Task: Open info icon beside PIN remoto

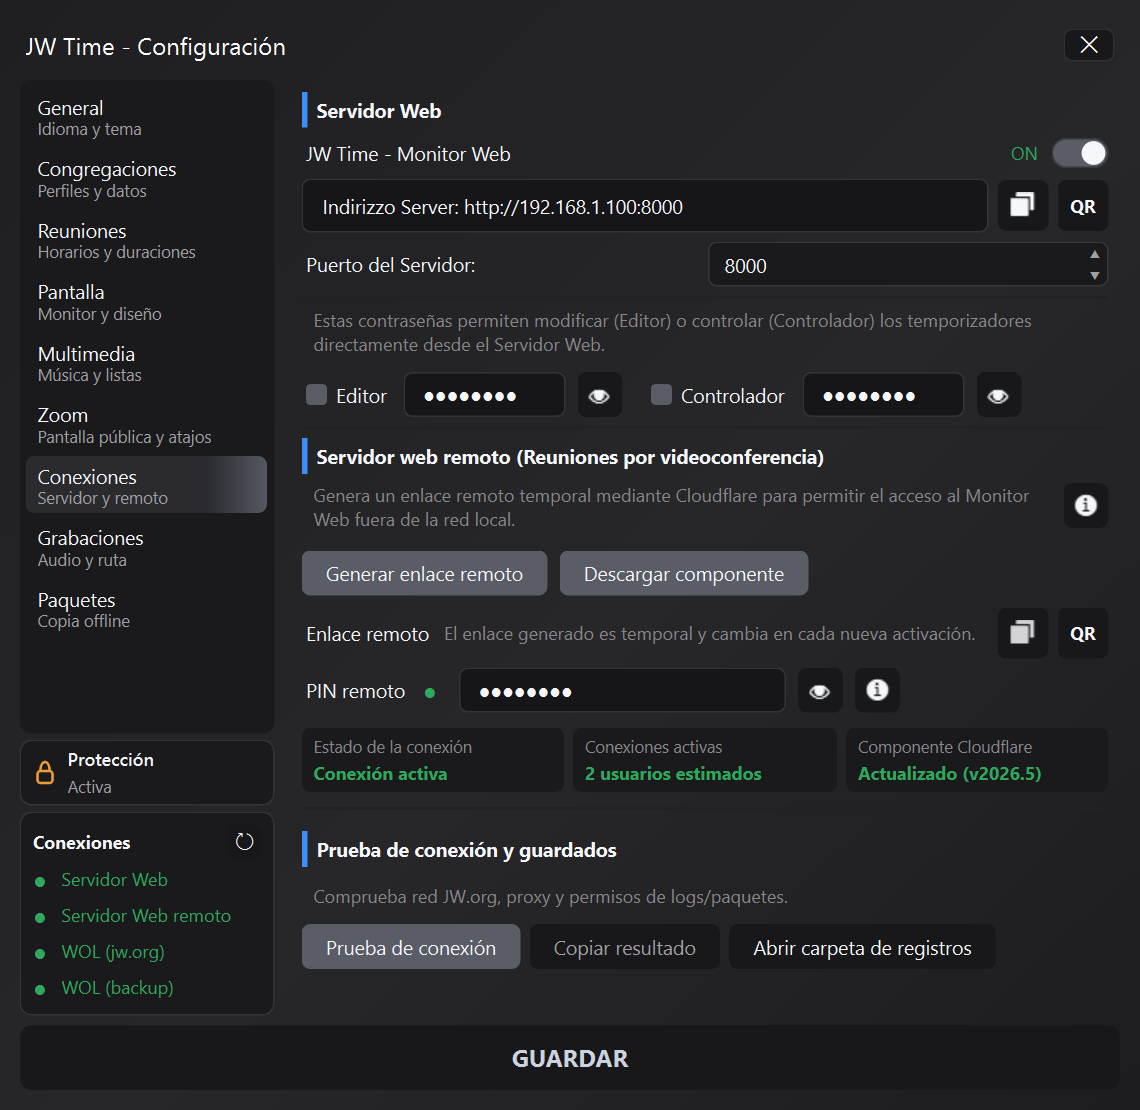Action: click(878, 690)
